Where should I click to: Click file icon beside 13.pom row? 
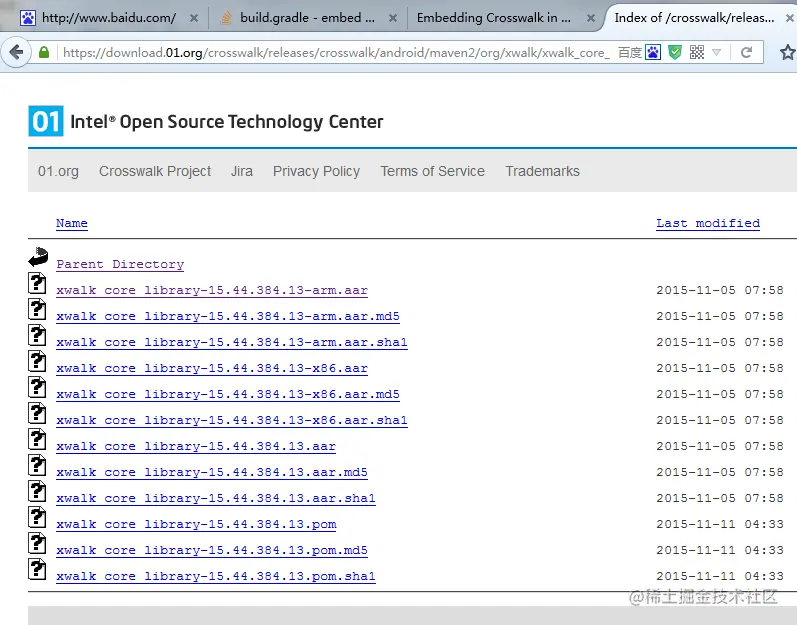click(x=37, y=517)
